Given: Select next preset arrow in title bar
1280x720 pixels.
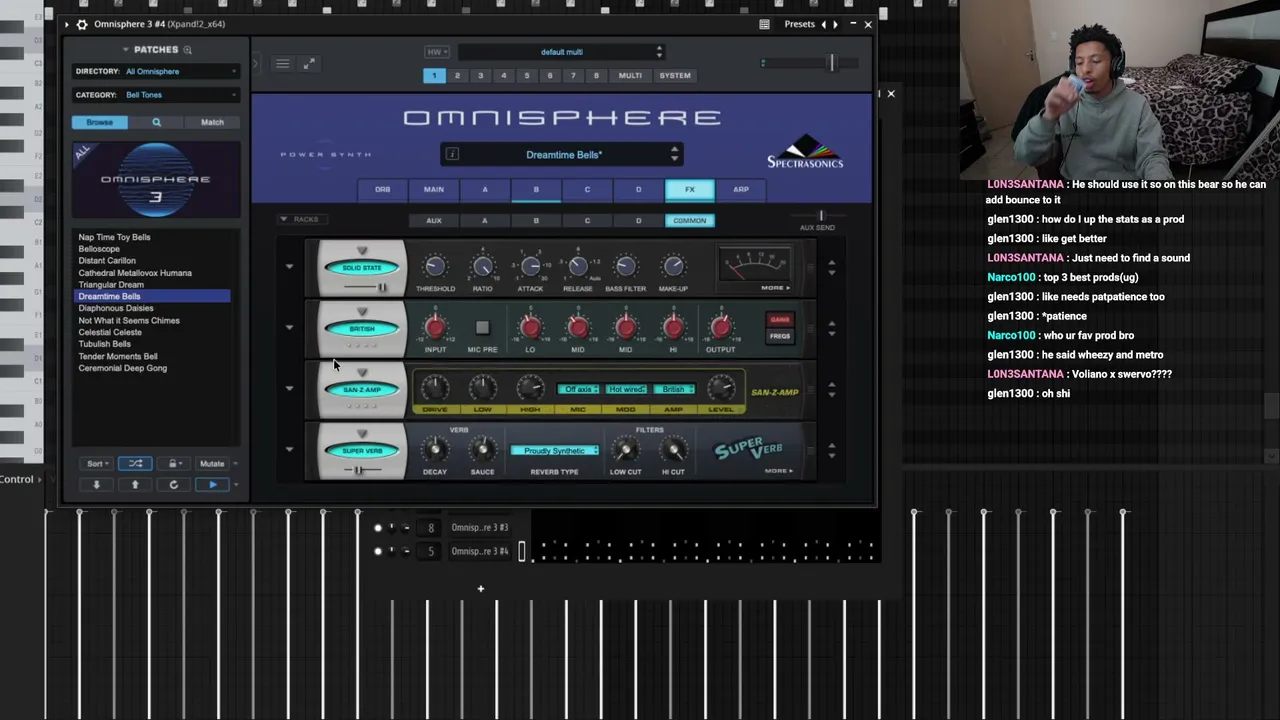Looking at the screenshot, I should [x=835, y=24].
